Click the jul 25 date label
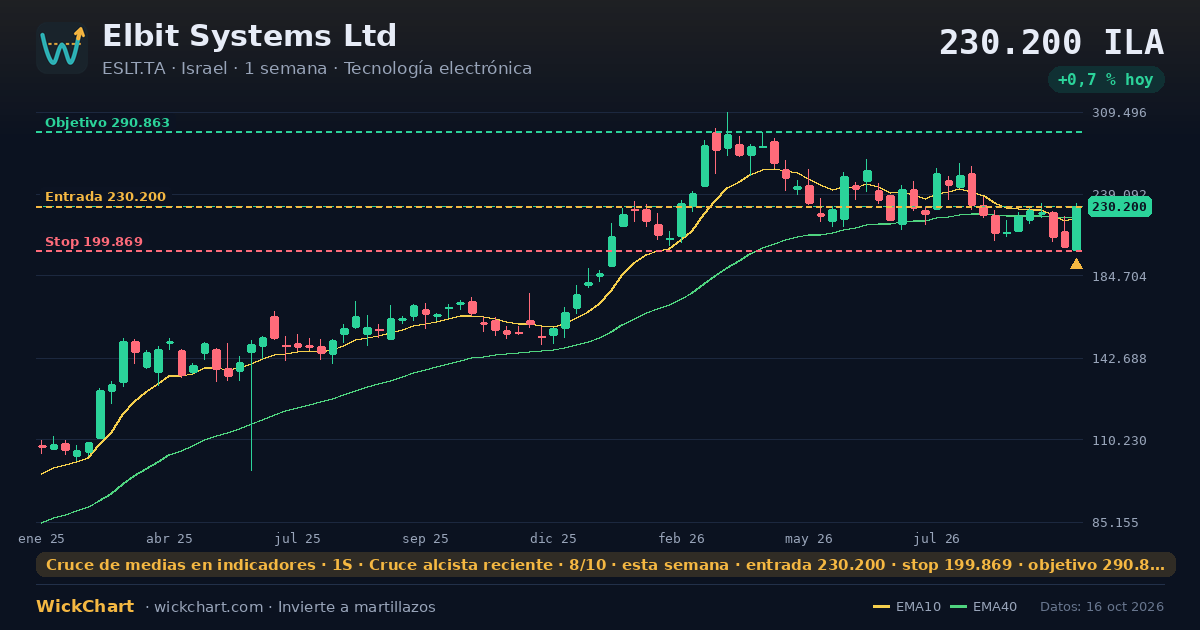The height and width of the screenshot is (630, 1200). click(x=298, y=538)
